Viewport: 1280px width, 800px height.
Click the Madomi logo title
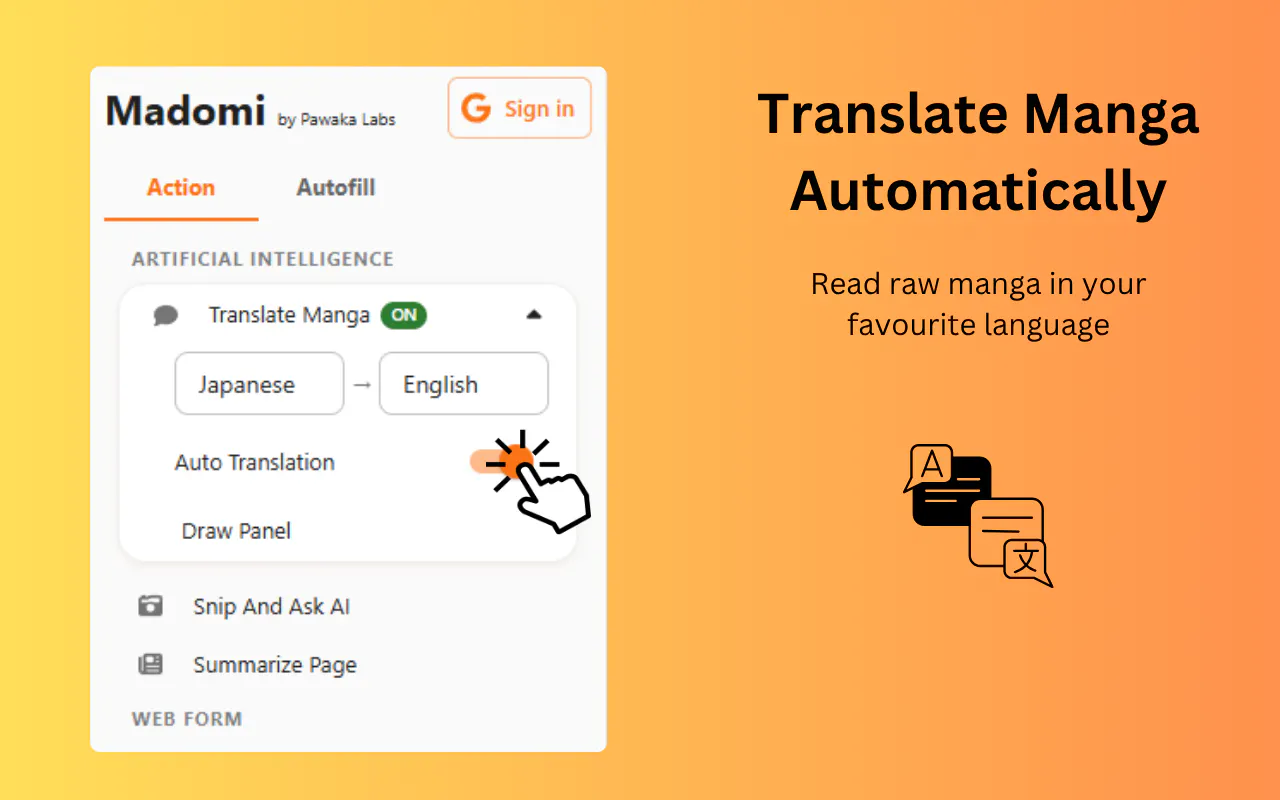186,110
